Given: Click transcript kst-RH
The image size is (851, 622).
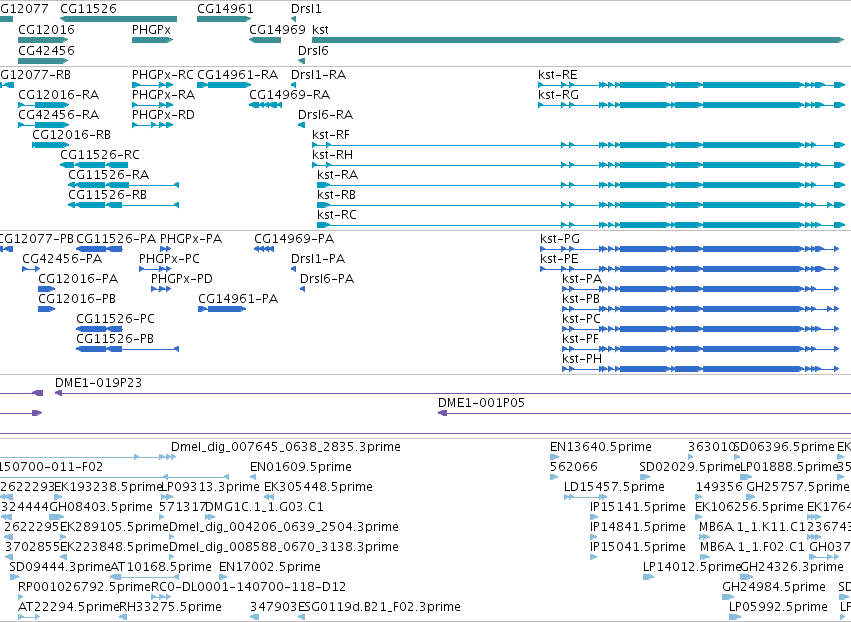Looking at the screenshot, I should [x=332, y=155].
